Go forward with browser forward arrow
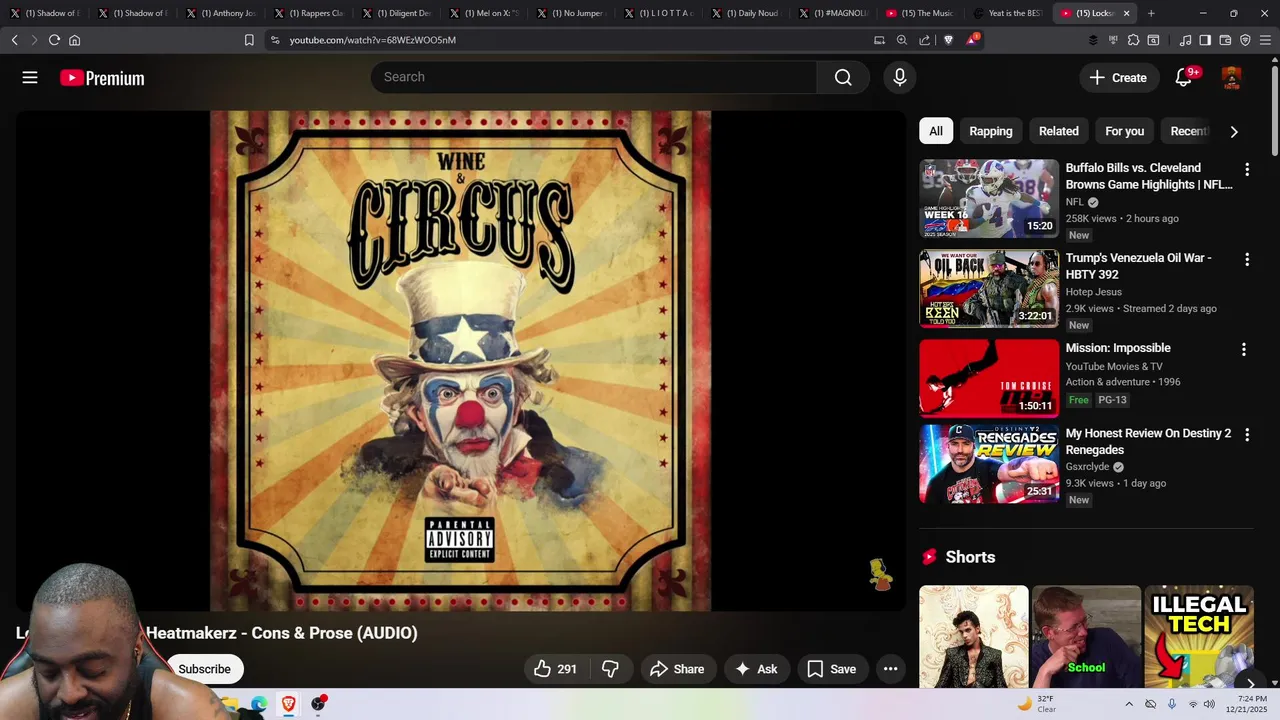 pyautogui.click(x=33, y=40)
